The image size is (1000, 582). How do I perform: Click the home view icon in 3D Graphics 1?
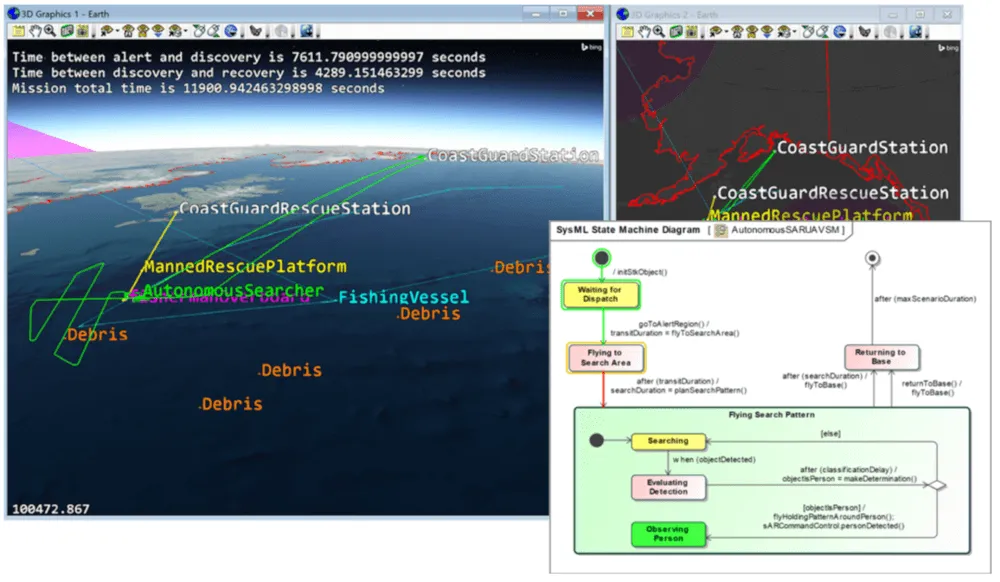126,32
